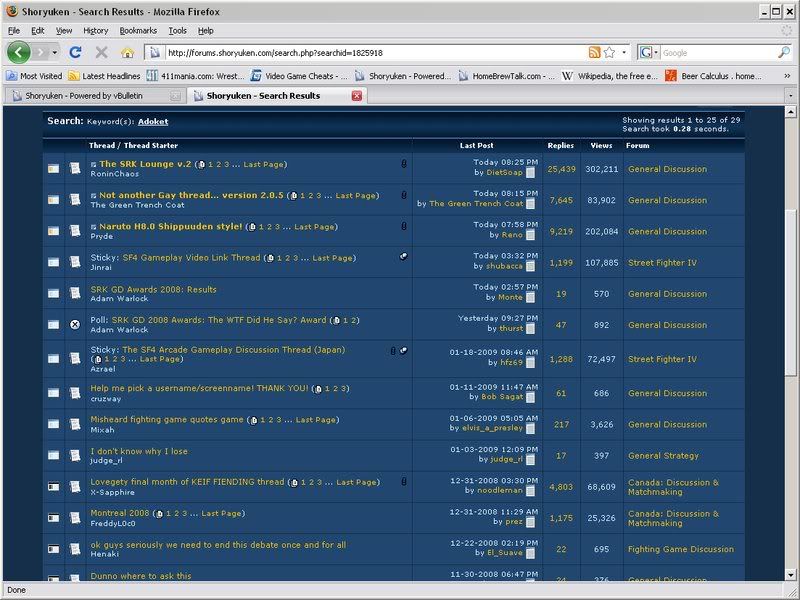The image size is (800, 600).
Task: Open Last Page of Misheard fighting game quotes
Action: pyautogui.click(x=316, y=420)
